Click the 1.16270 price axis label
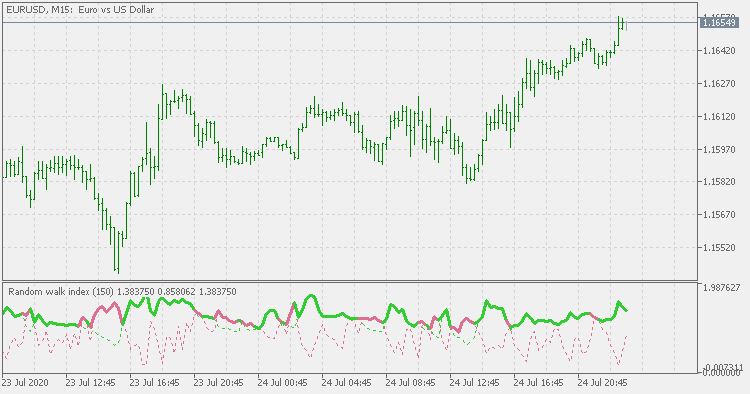 719,84
